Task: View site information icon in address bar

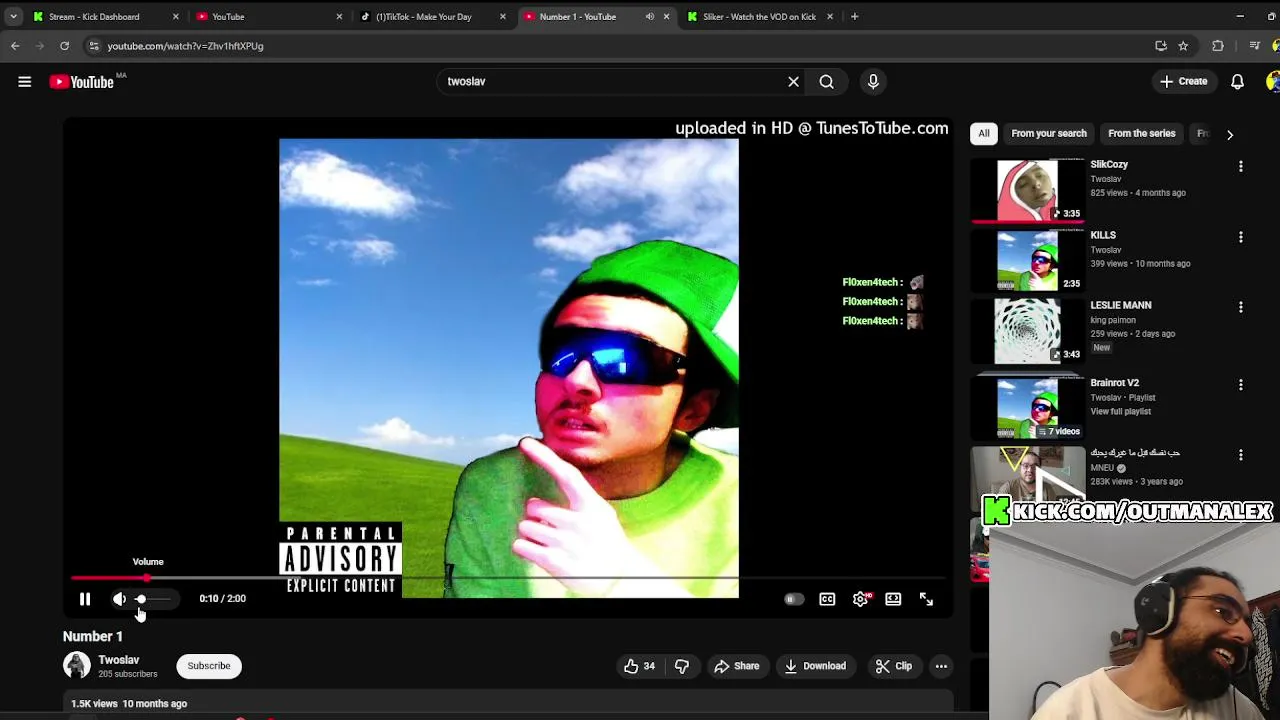Action: tap(94, 46)
